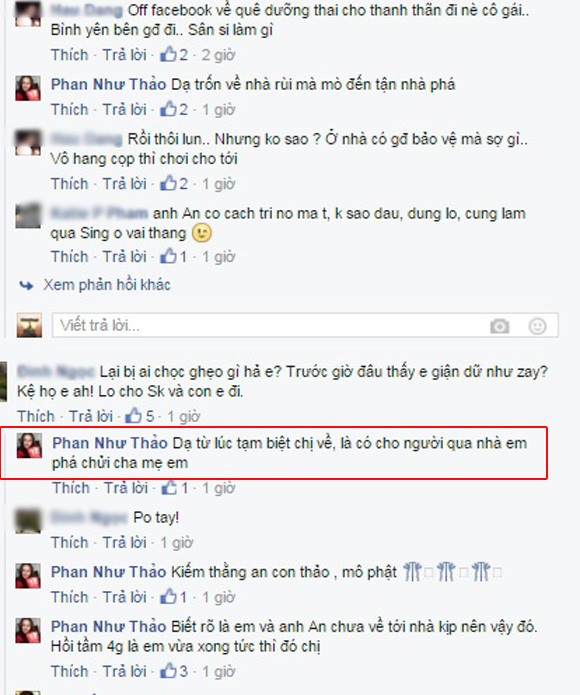Like the 'Po tay!' comment
580x695 pixels.
[70, 543]
